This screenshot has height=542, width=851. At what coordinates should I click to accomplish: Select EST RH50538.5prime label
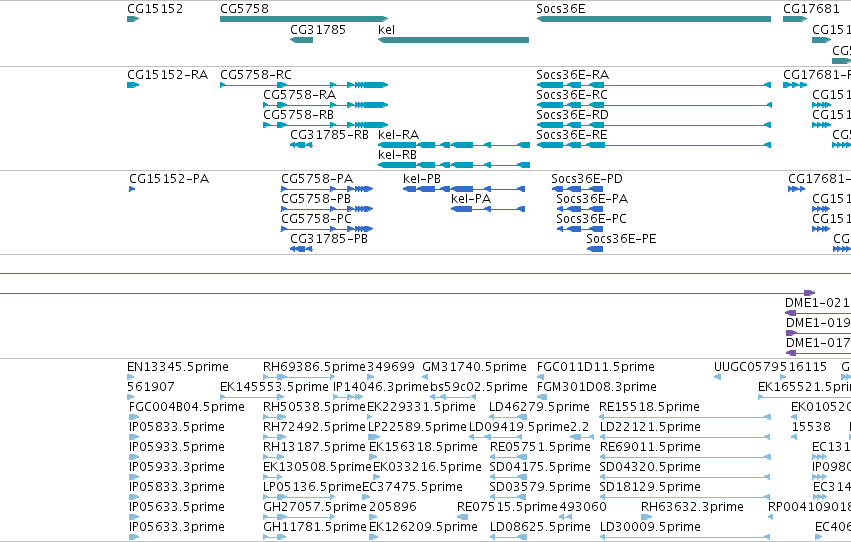coord(314,407)
